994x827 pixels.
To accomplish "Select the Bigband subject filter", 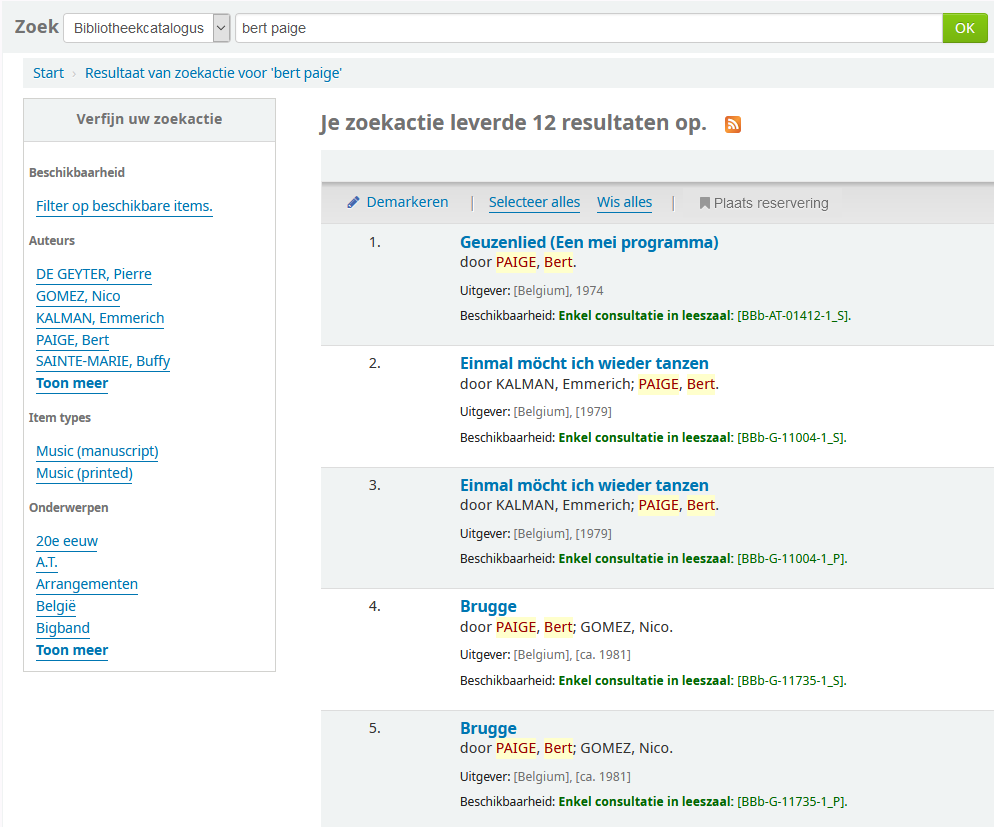I will 63,629.
